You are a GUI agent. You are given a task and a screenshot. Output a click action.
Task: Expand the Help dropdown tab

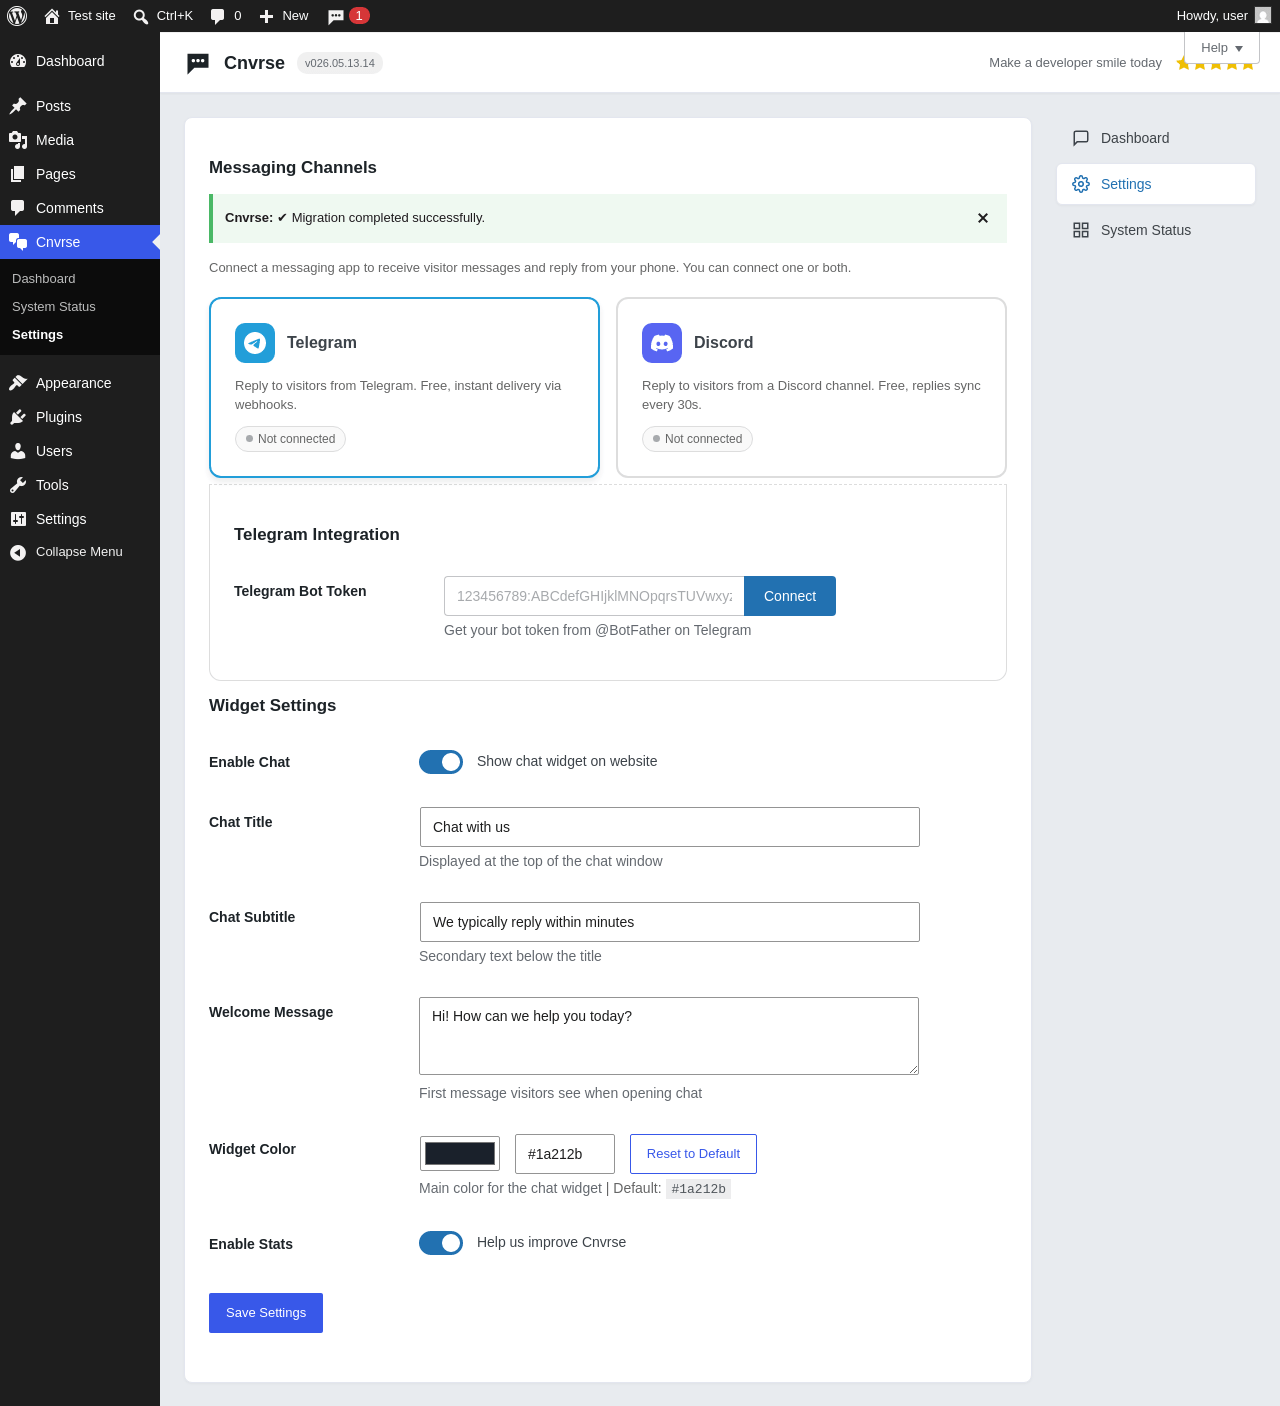pos(1222,48)
